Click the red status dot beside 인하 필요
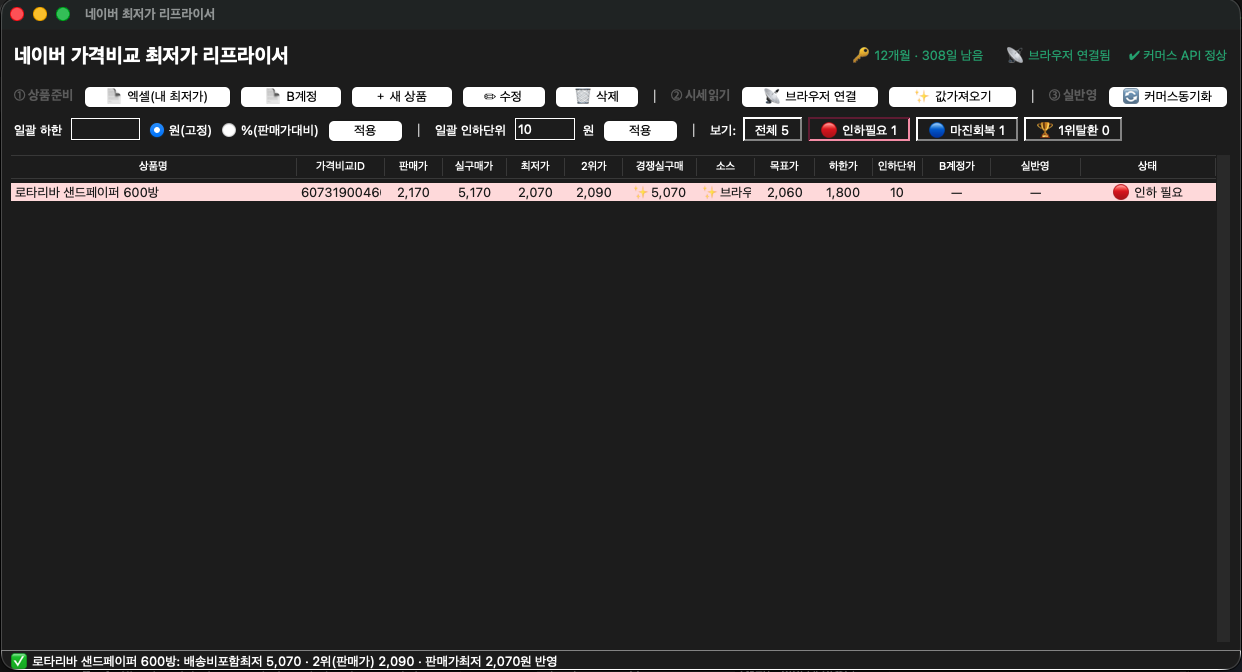This screenshot has height=672, width=1242. (x=1120, y=192)
